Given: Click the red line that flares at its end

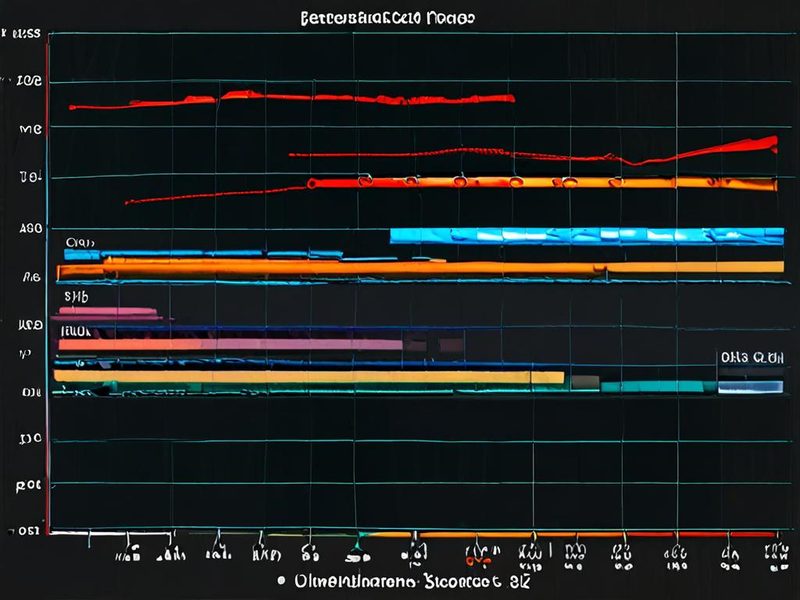Looking at the screenshot, I should 533,152.
